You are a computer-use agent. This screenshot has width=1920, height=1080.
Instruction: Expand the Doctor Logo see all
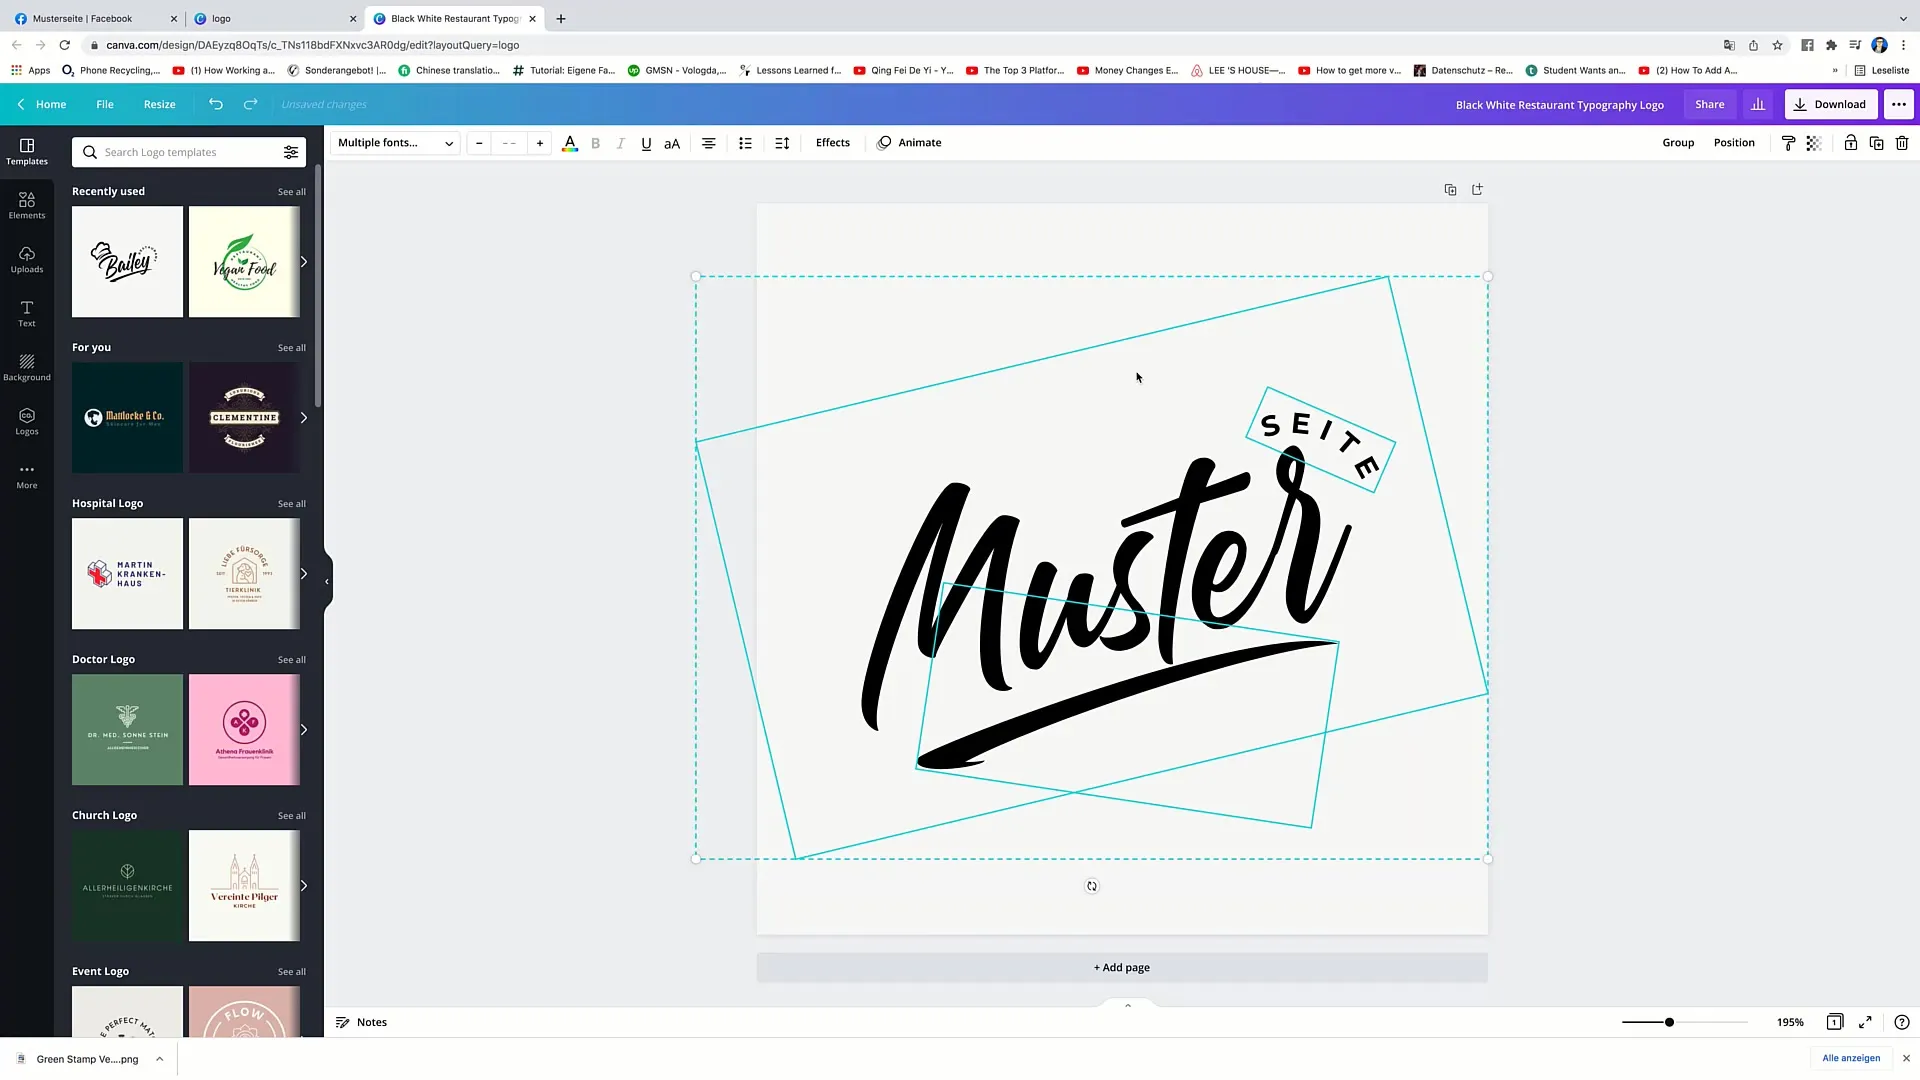coord(291,659)
